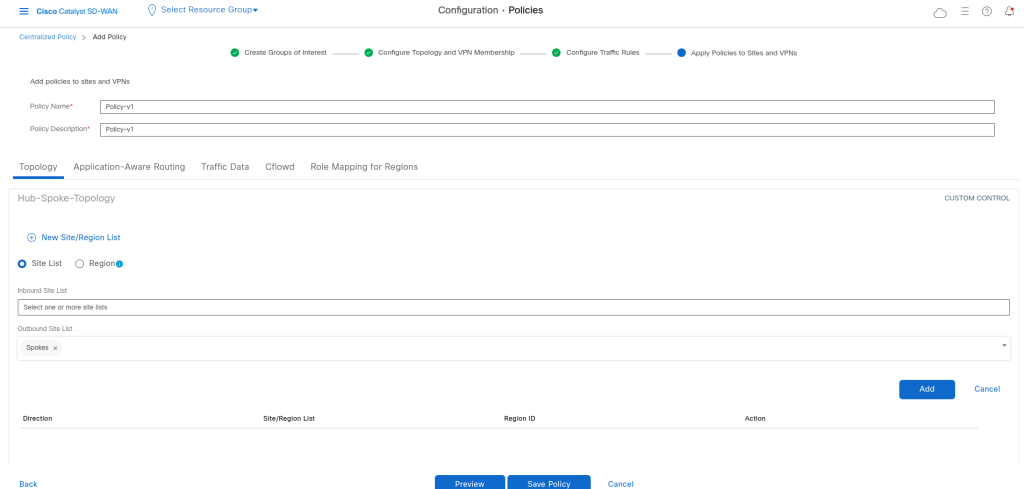
Task: Open the notifications bell
Action: 1009,11
